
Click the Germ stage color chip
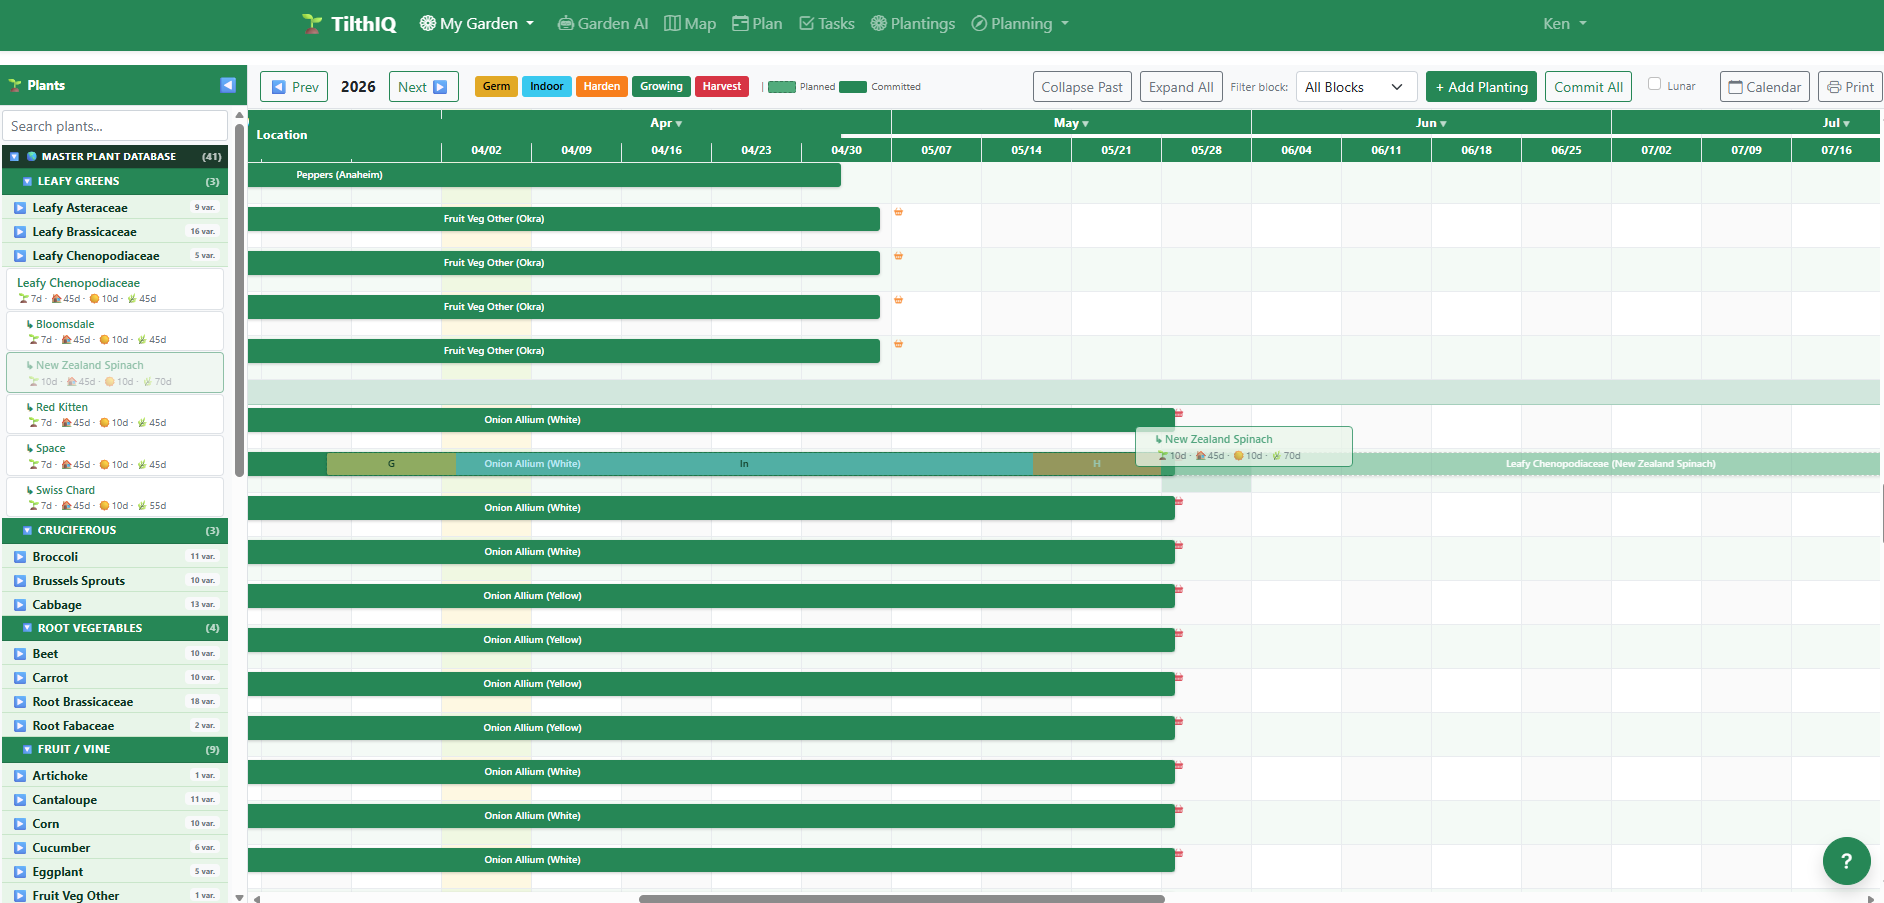tap(496, 87)
